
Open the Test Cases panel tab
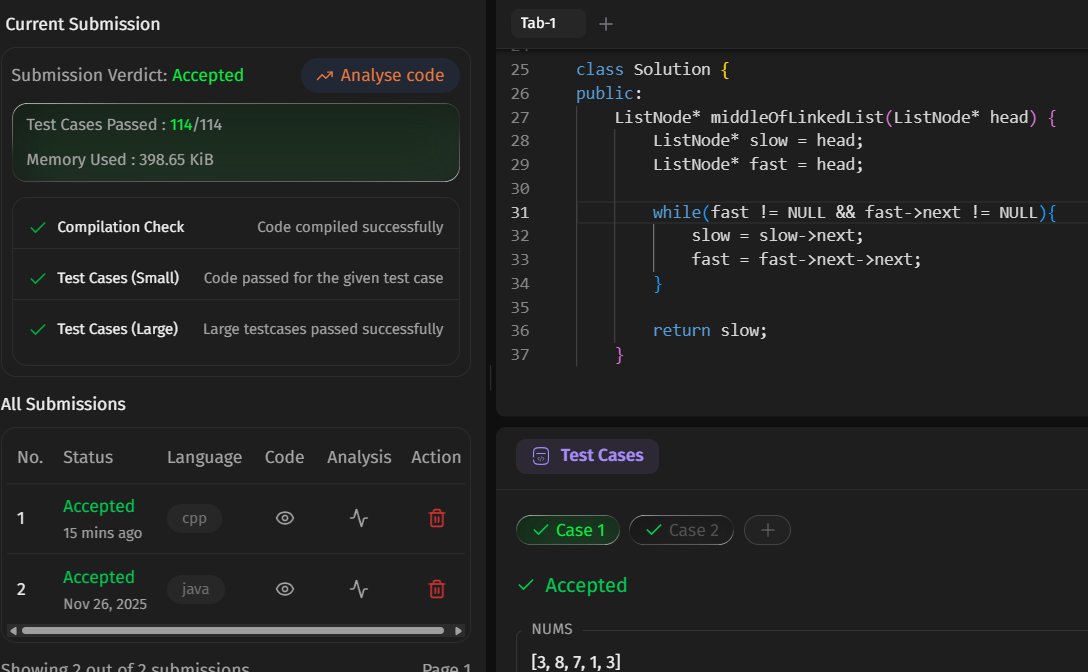(587, 456)
